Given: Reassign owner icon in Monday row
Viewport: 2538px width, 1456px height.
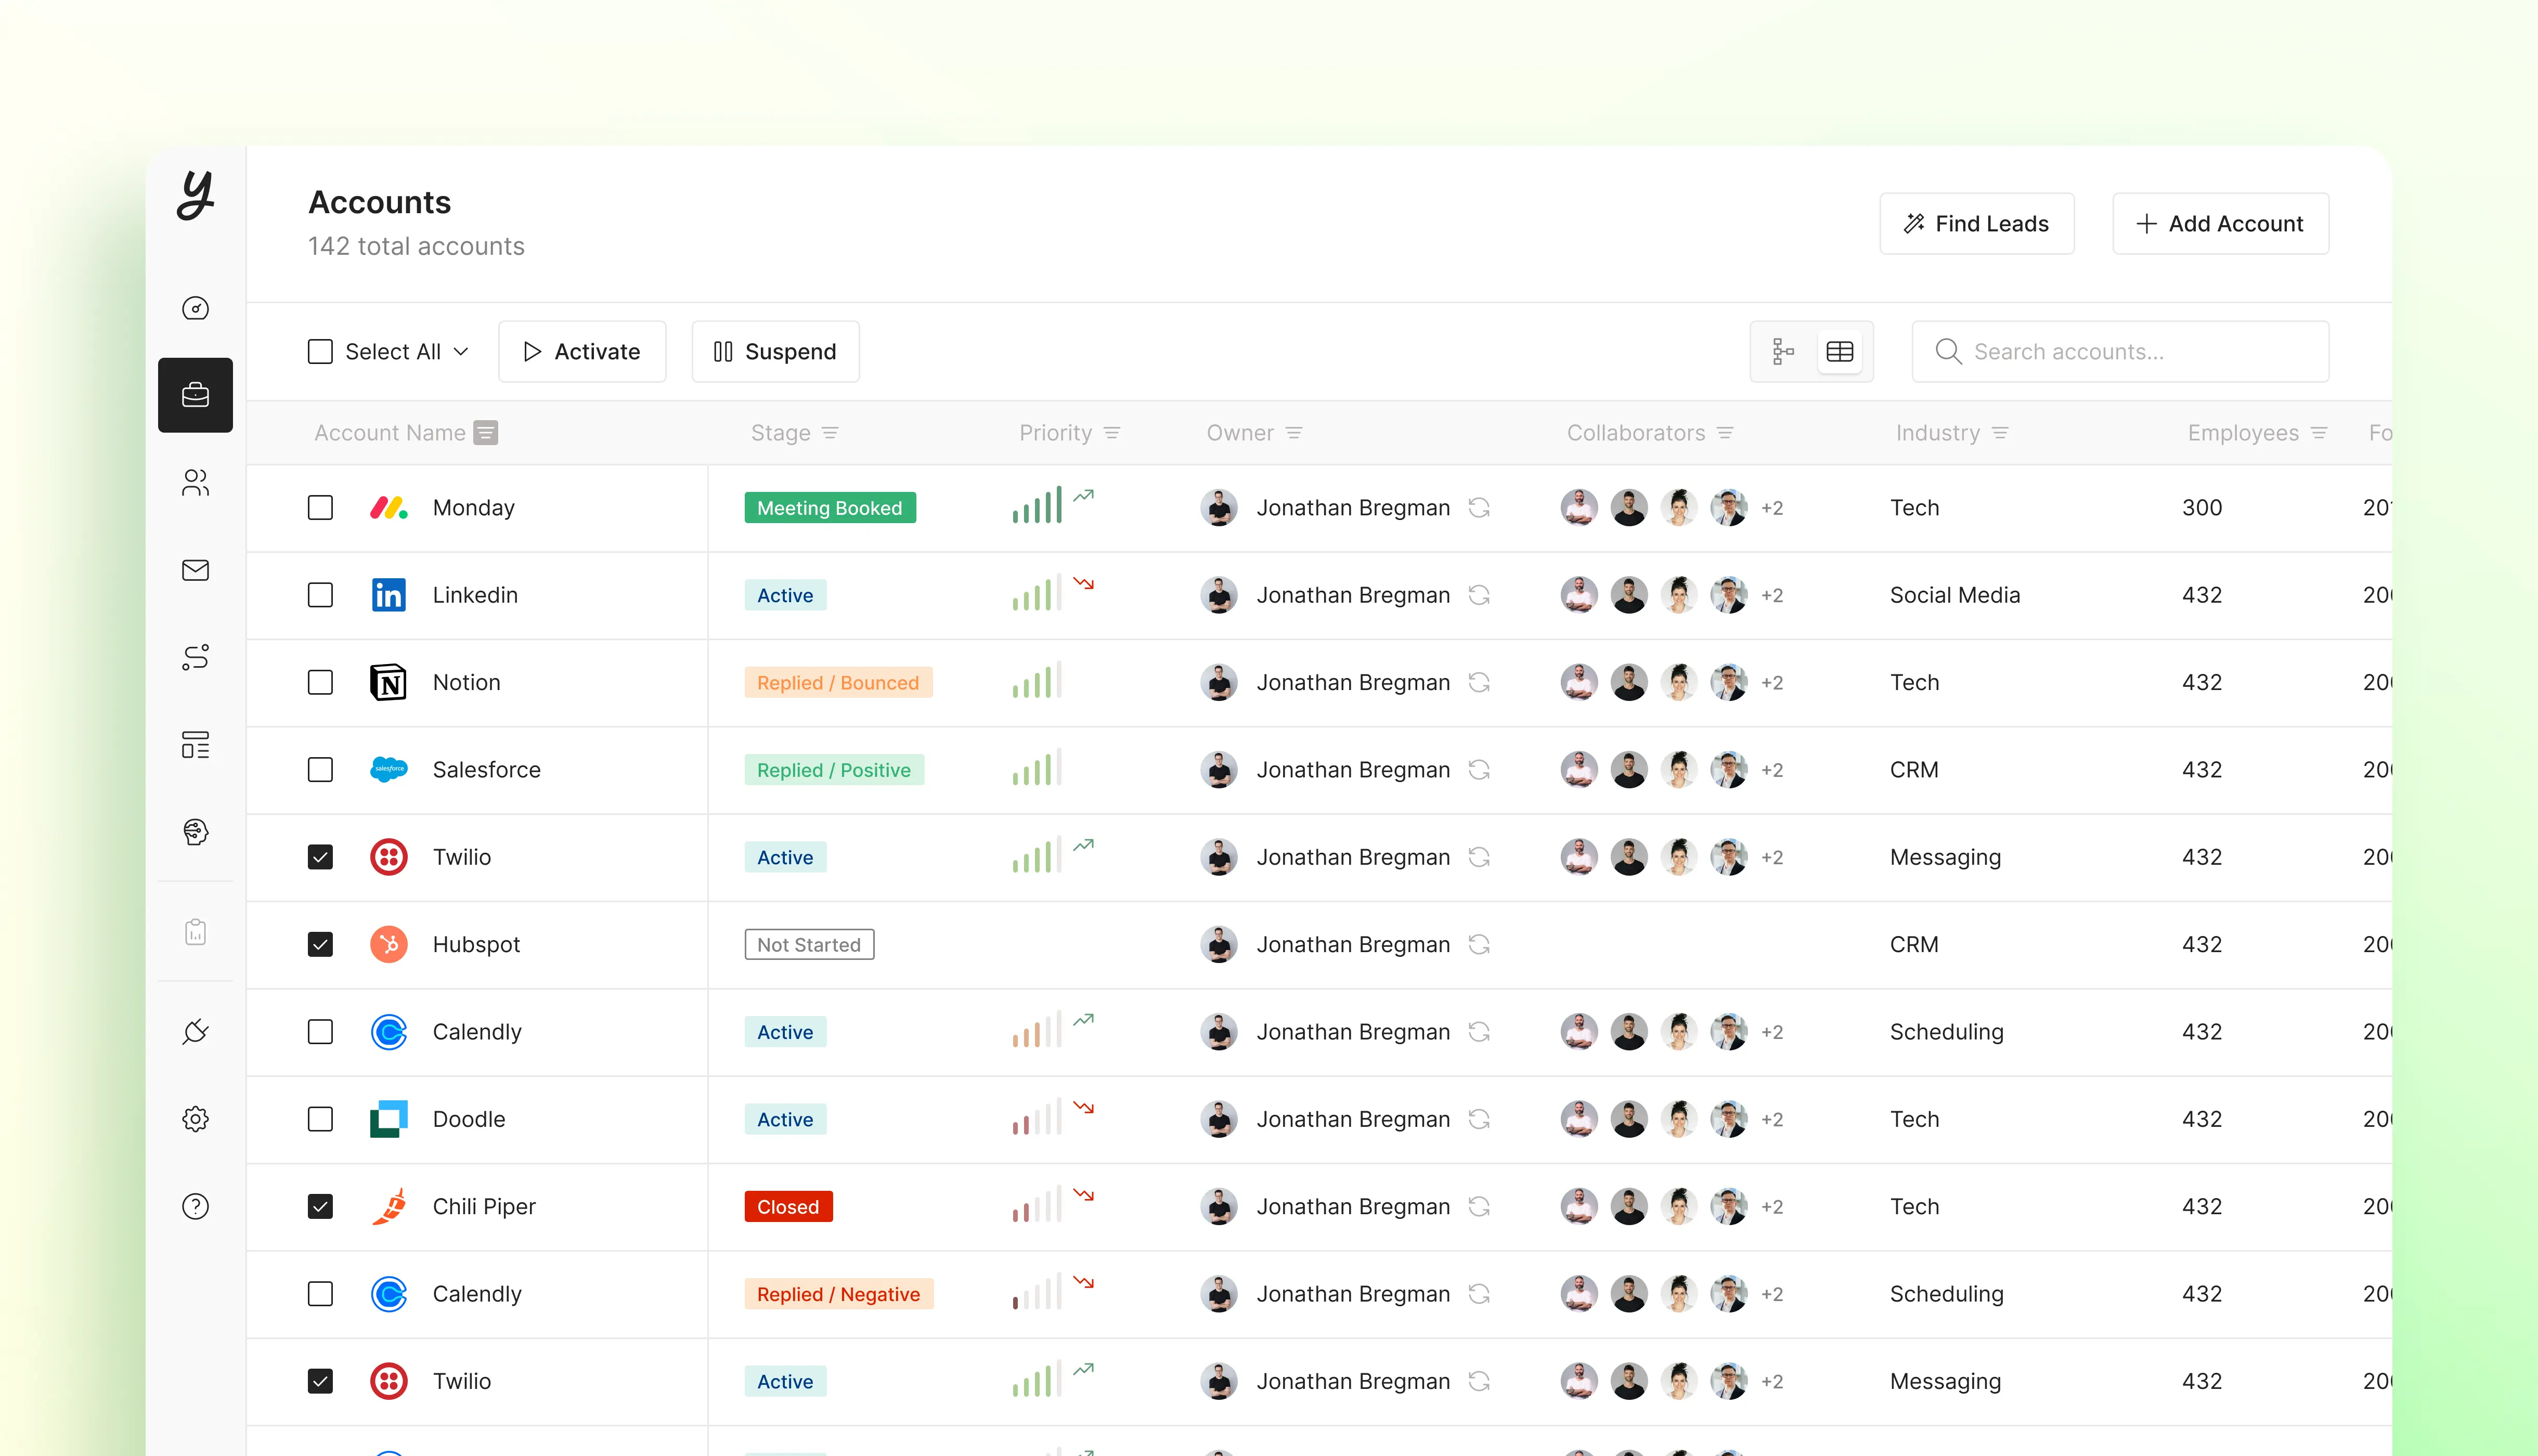Looking at the screenshot, I should click(x=1479, y=508).
